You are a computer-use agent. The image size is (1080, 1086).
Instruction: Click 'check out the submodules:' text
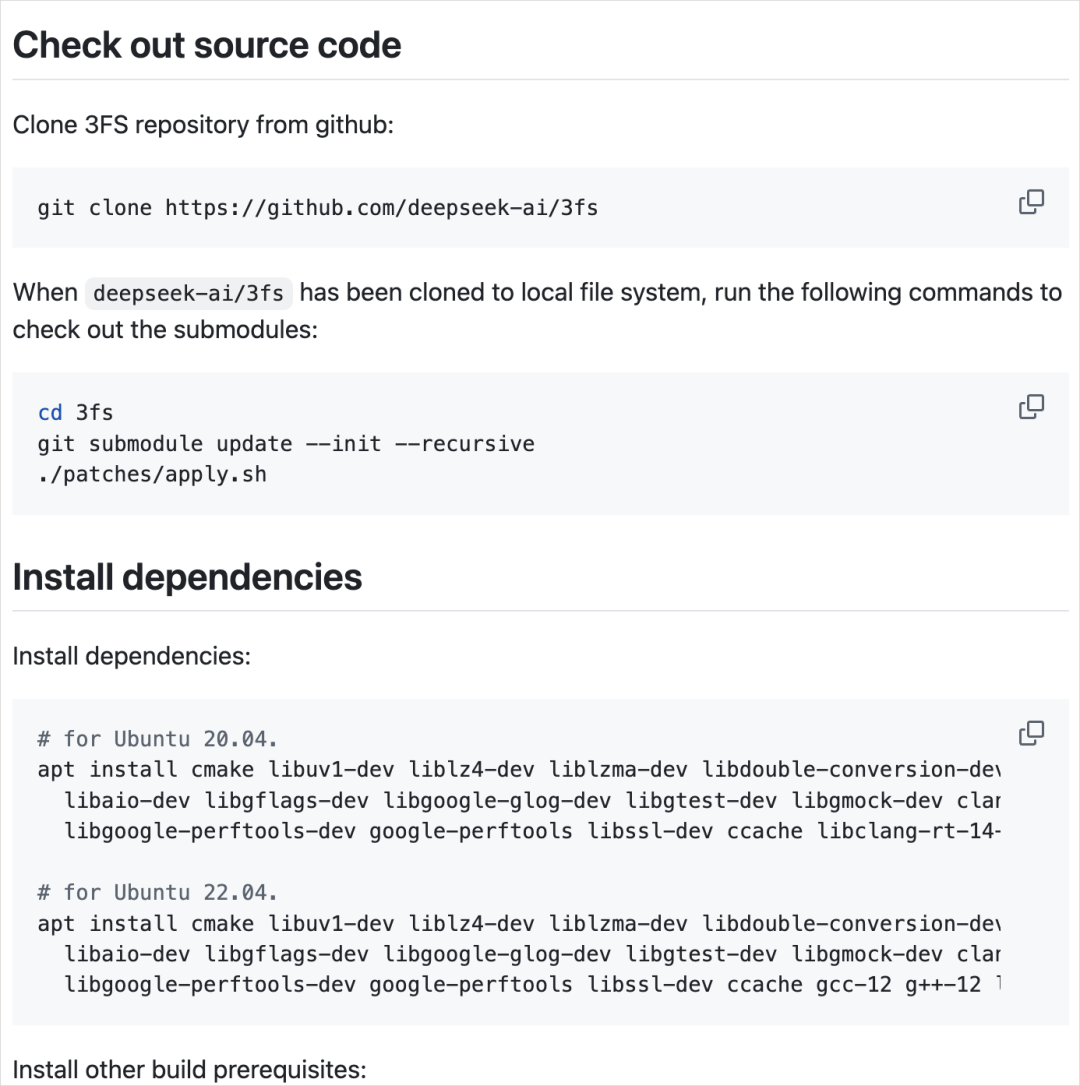coord(165,330)
